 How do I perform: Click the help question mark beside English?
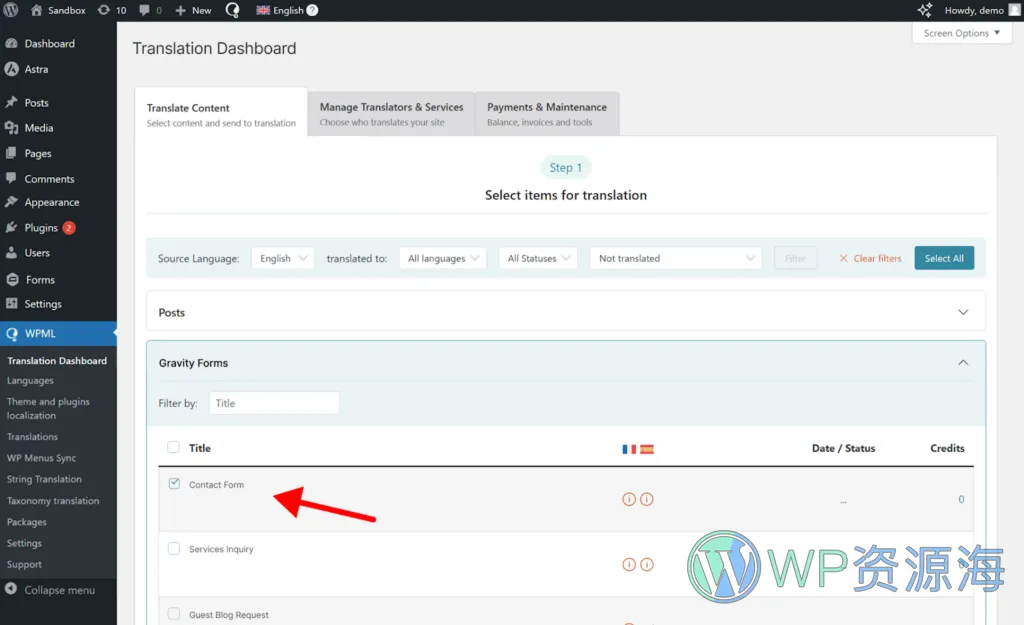tap(312, 10)
